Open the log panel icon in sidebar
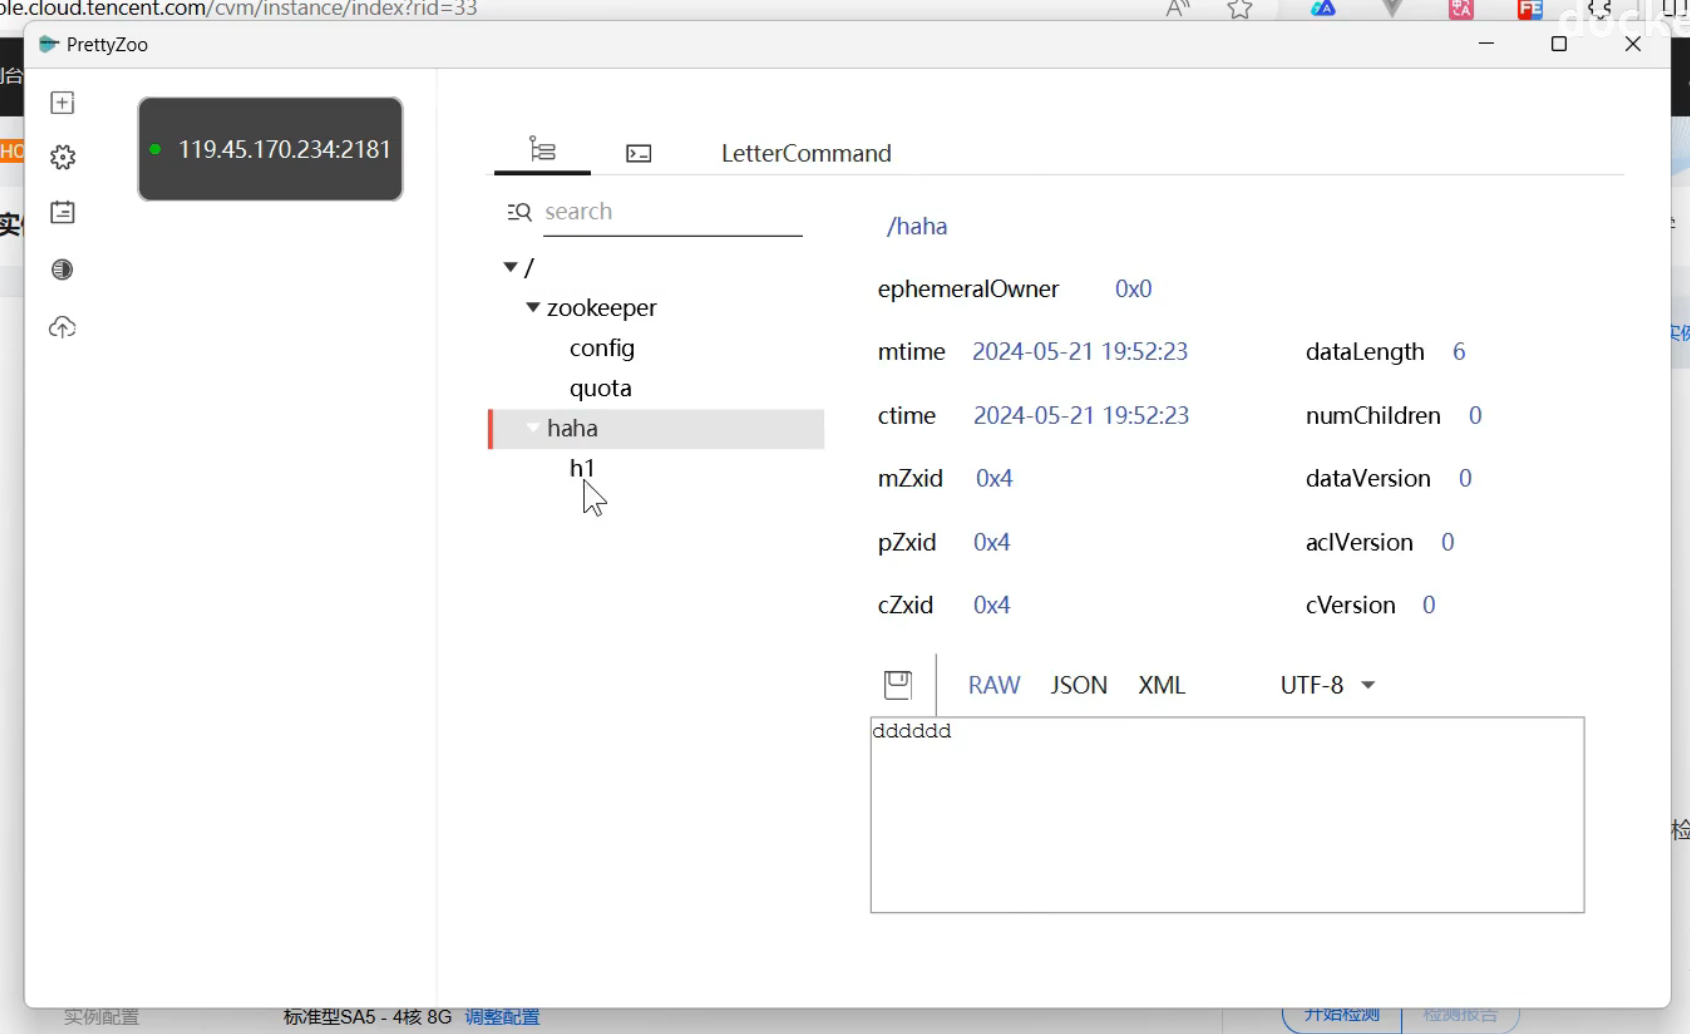Viewport: 1690px width, 1034px height. coord(62,212)
